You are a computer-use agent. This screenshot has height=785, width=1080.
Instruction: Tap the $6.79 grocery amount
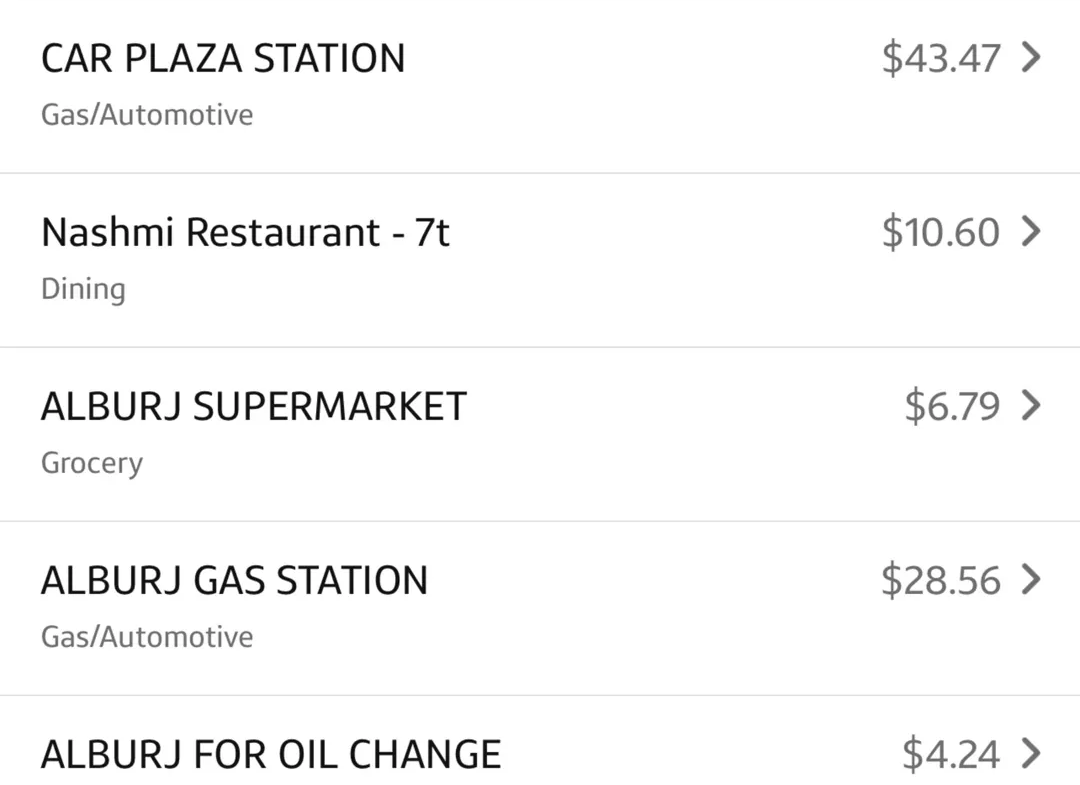pos(952,406)
